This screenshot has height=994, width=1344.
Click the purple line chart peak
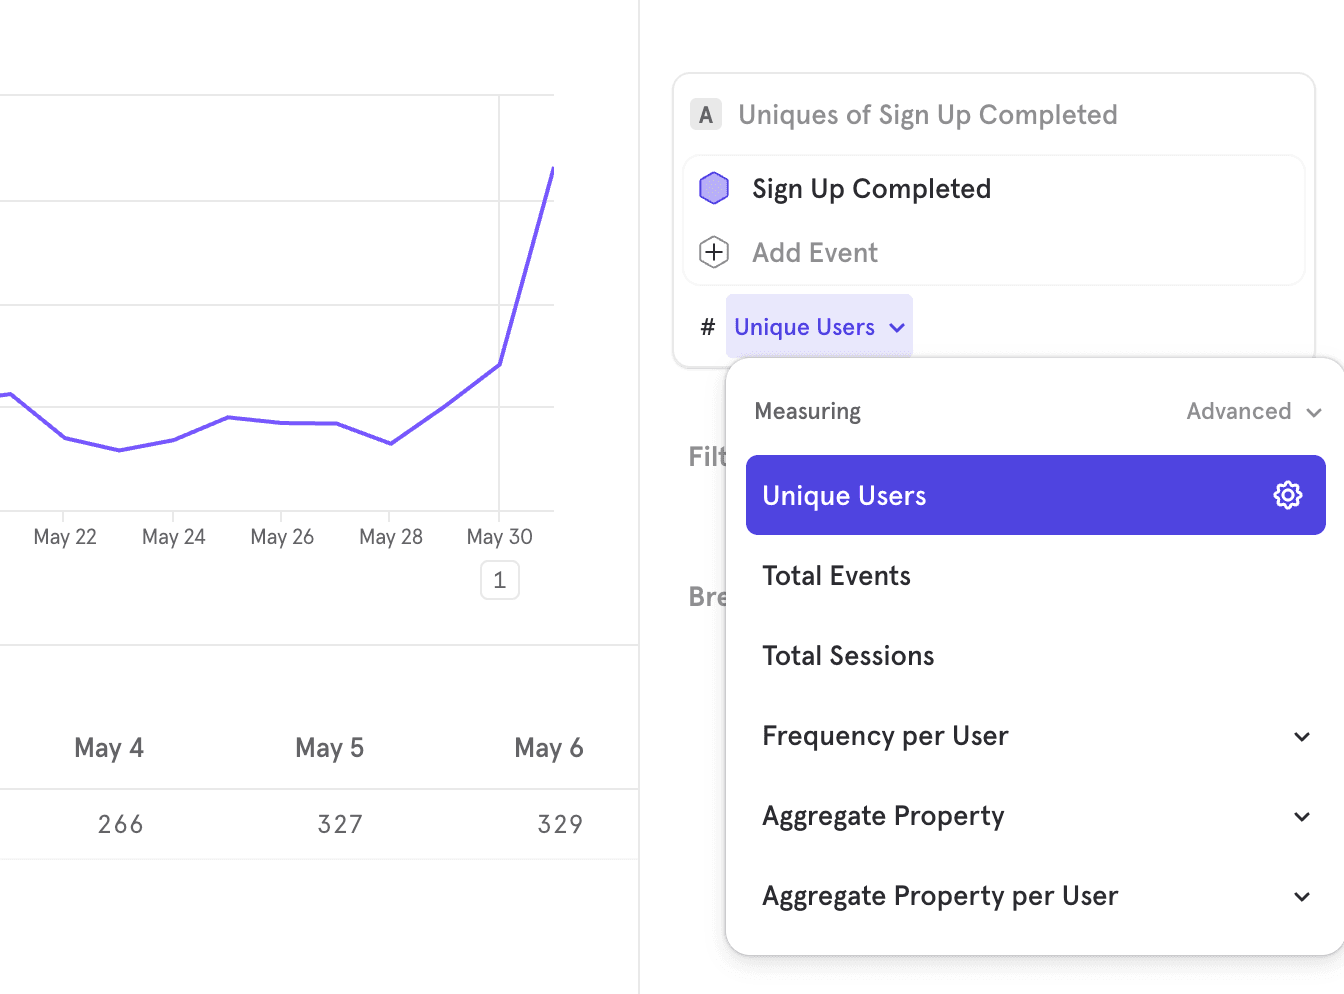pos(551,172)
